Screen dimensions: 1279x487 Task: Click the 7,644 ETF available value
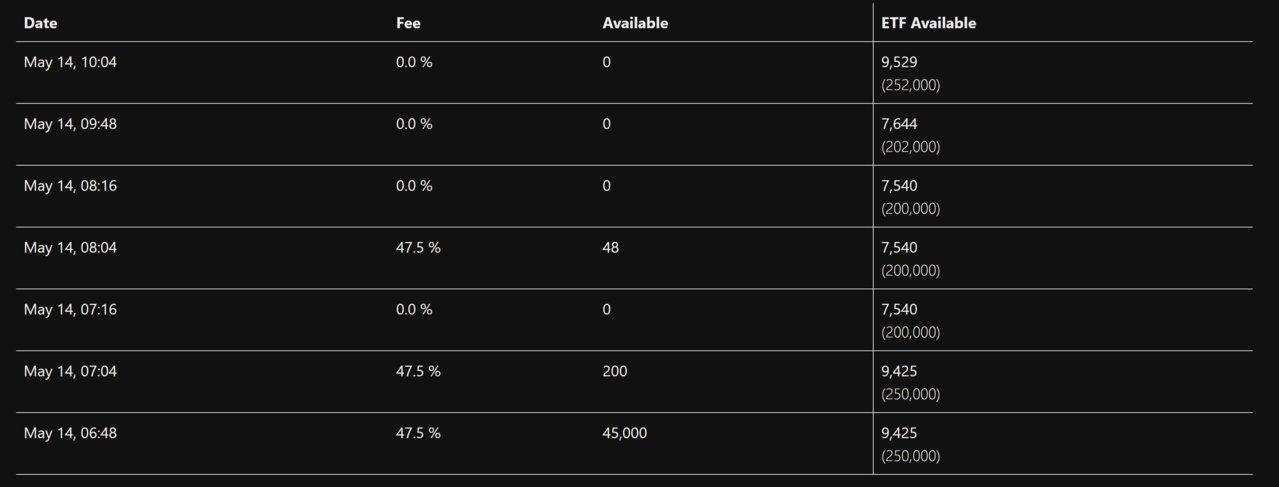tap(899, 124)
